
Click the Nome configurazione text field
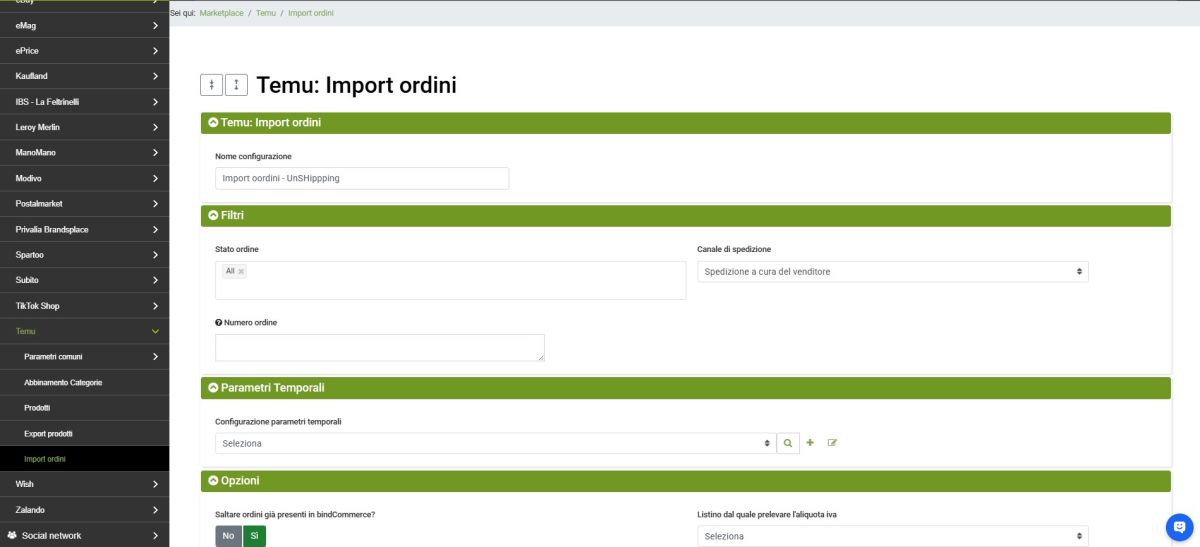click(x=362, y=178)
